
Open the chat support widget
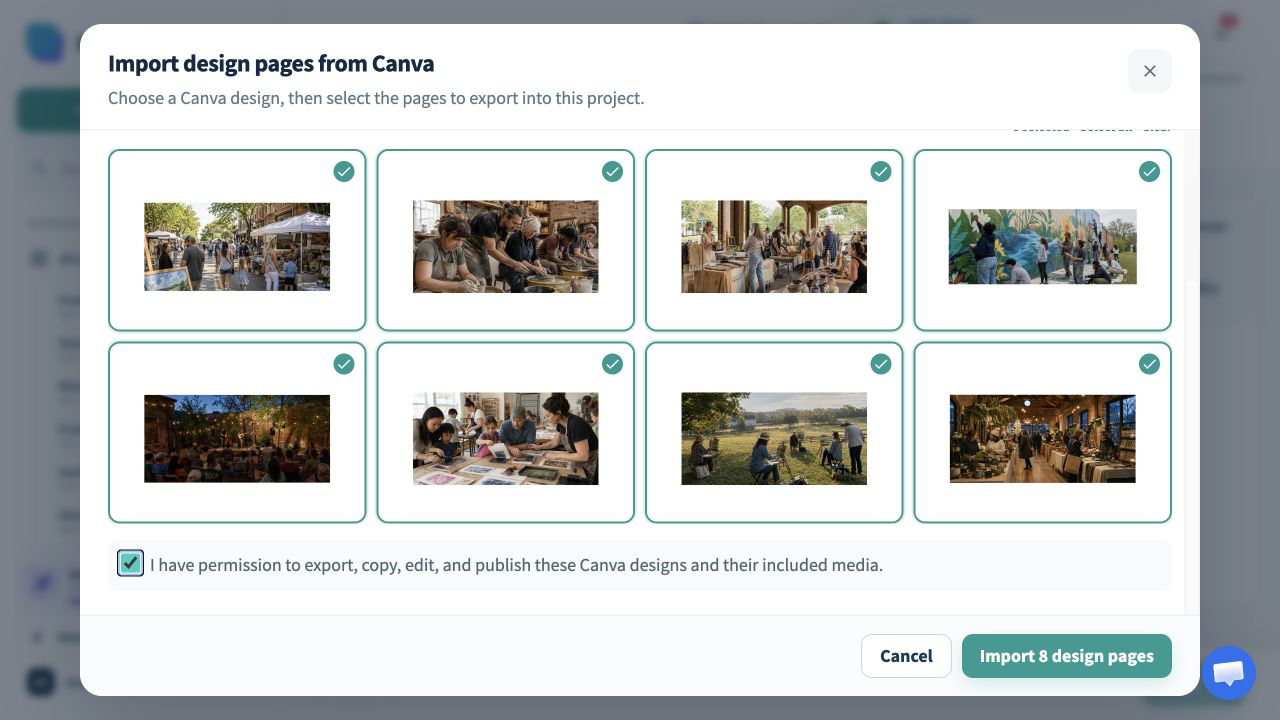[1228, 673]
